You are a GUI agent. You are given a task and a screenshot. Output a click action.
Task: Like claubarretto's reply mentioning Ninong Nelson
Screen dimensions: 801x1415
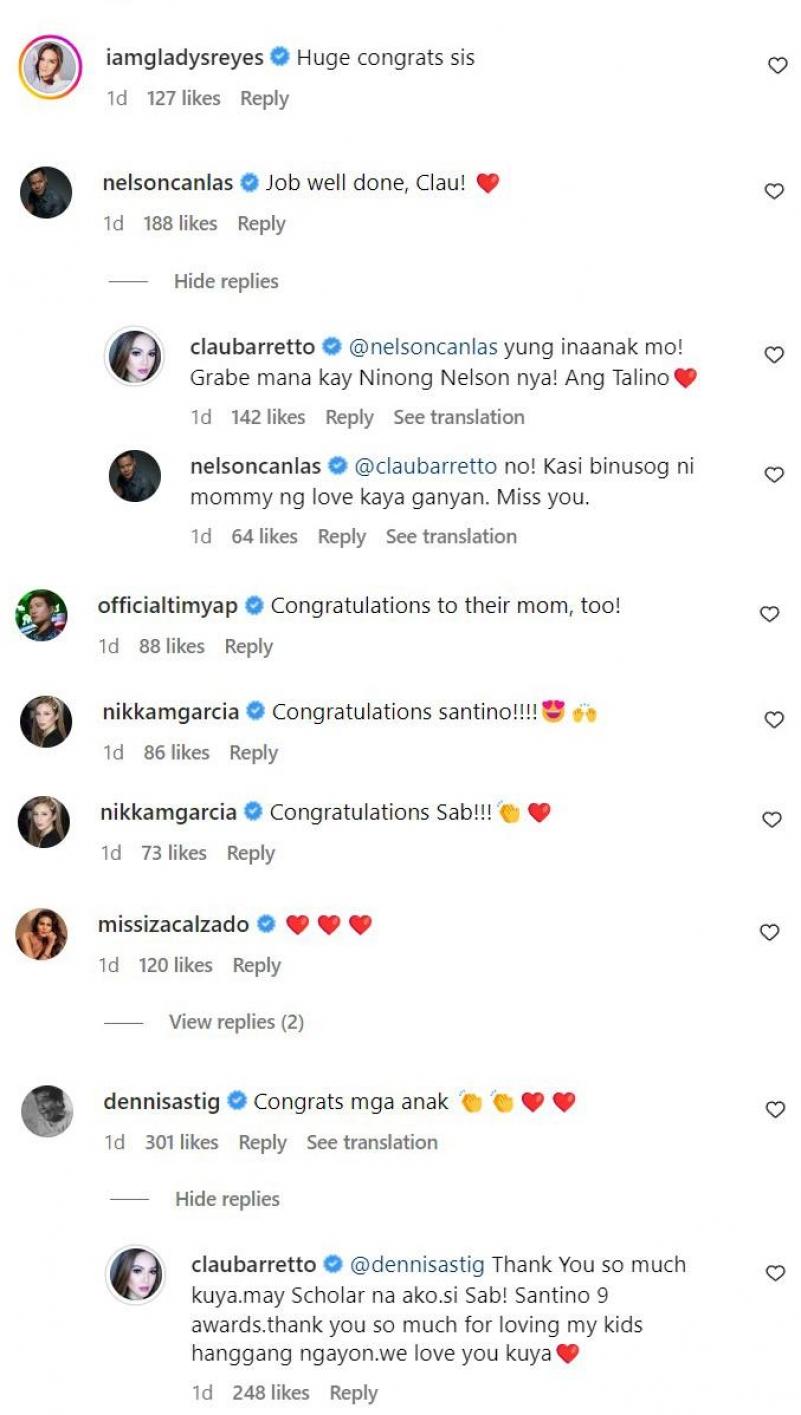774,355
